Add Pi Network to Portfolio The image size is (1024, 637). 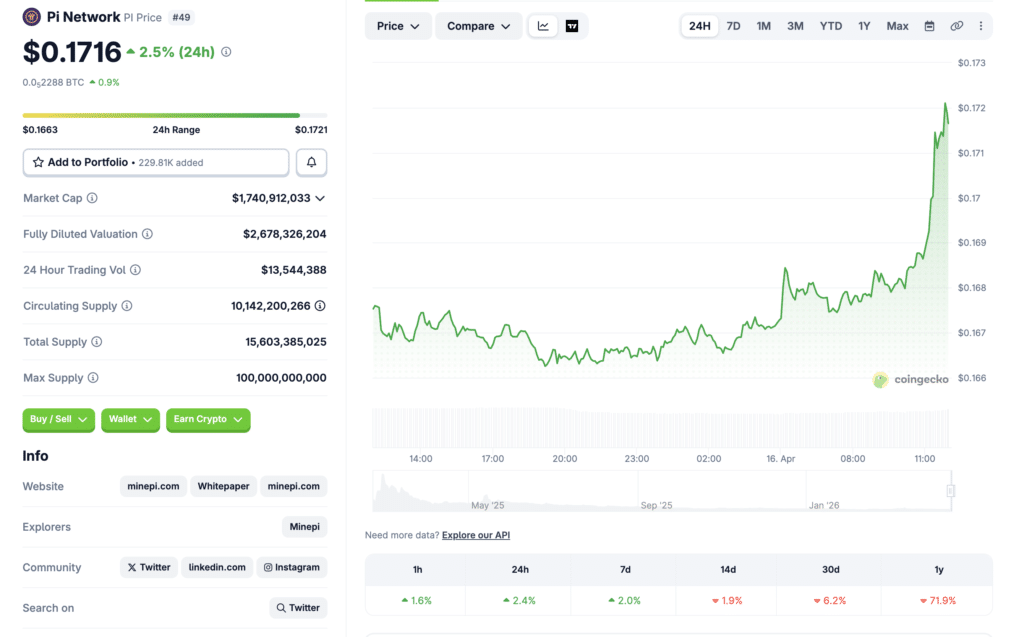click(x=156, y=162)
